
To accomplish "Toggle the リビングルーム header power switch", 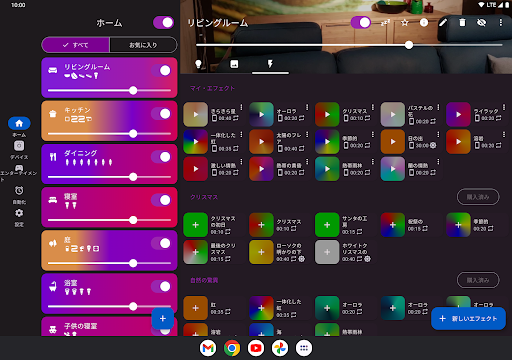I will point(361,23).
